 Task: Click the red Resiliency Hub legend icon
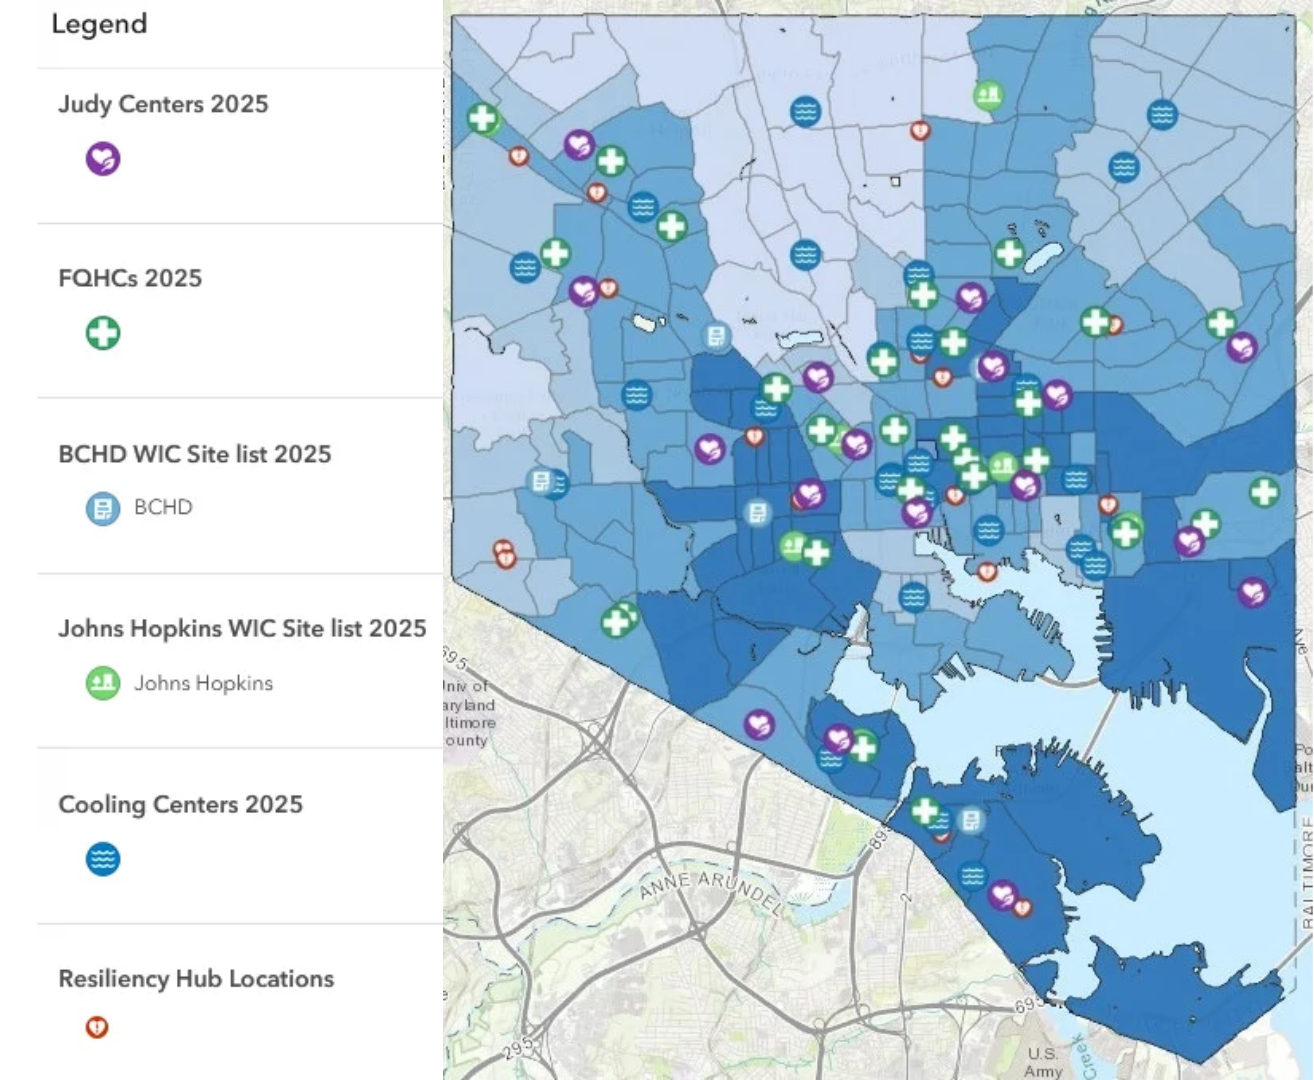click(x=97, y=1027)
